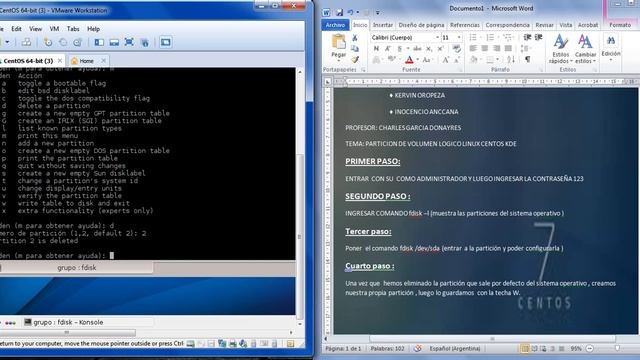The width and height of the screenshot is (640, 360).
Task: Open the Edición dropdown
Action: 611,48
